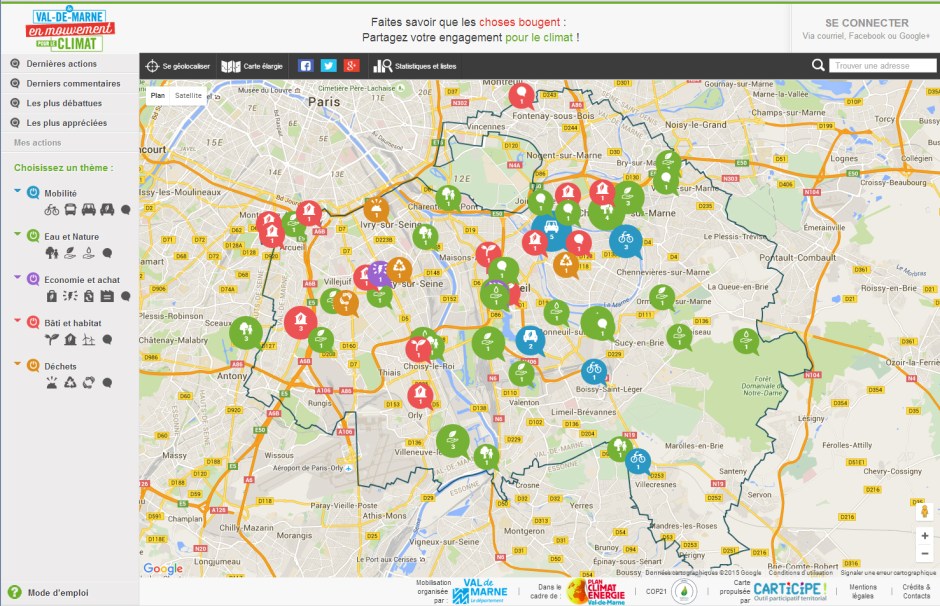Open Dernières actions in the sidebar

click(61, 64)
